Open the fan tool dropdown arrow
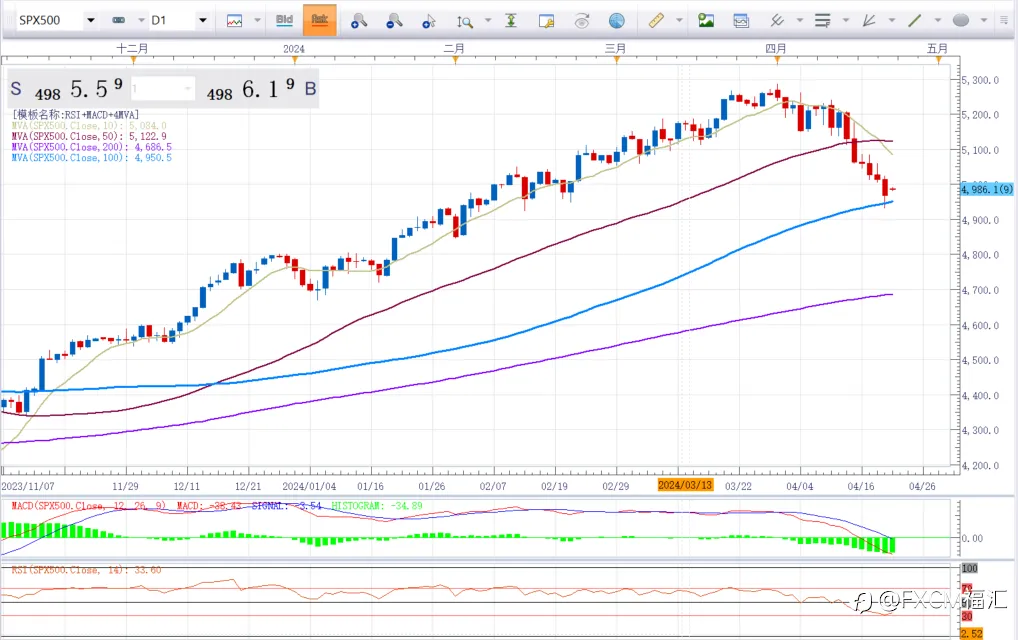The width and height of the screenshot is (1018, 640). point(891,20)
